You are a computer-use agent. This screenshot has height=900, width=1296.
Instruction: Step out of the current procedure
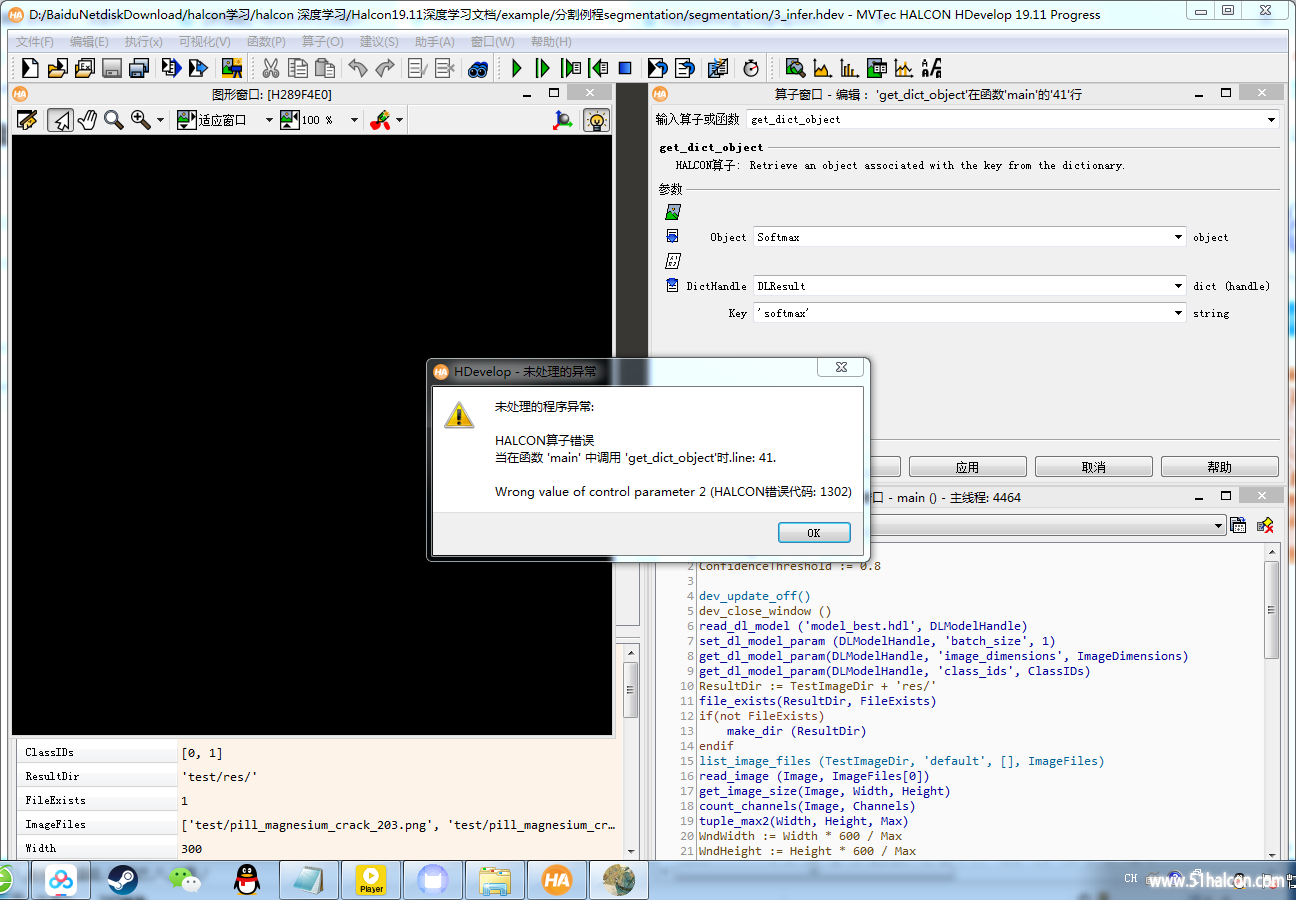(598, 68)
